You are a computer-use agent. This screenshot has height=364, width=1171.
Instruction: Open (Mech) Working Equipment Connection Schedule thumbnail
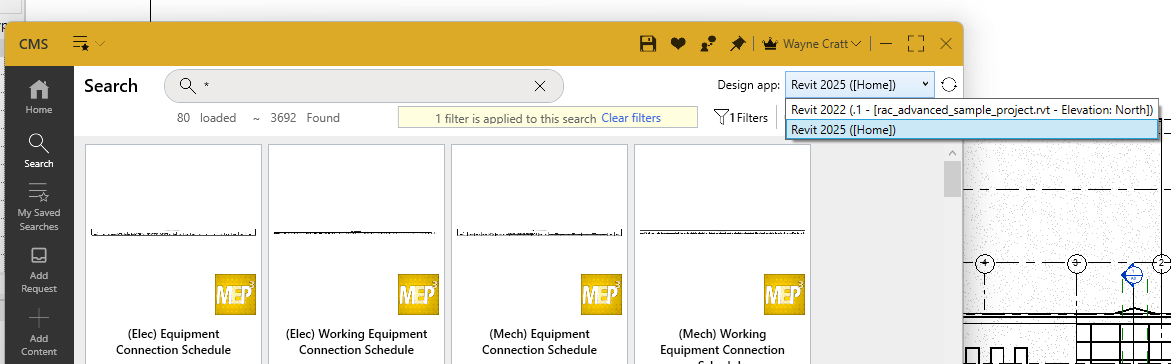(722, 233)
